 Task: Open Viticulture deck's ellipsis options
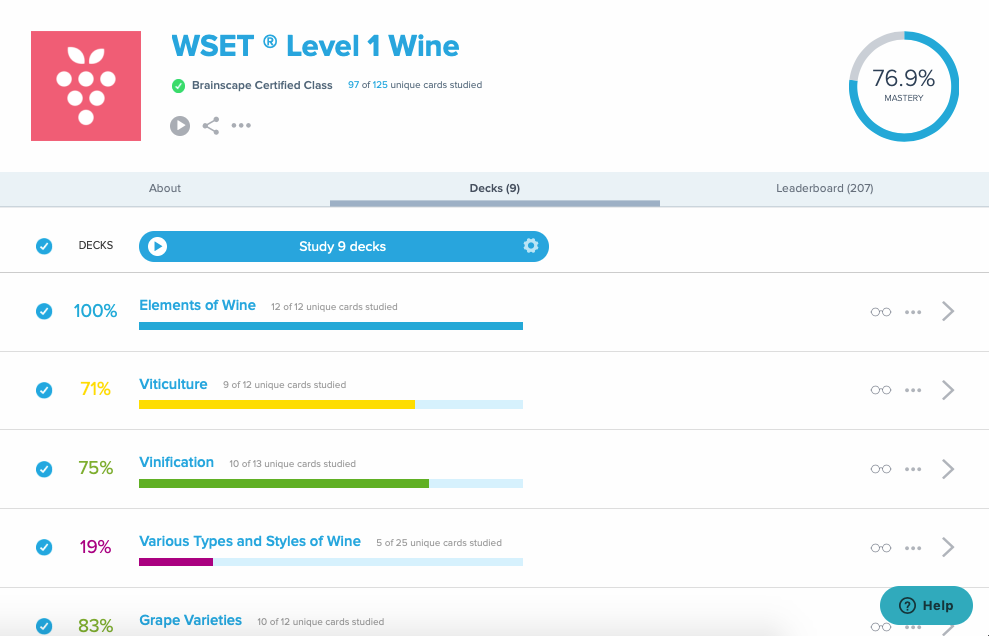[913, 390]
